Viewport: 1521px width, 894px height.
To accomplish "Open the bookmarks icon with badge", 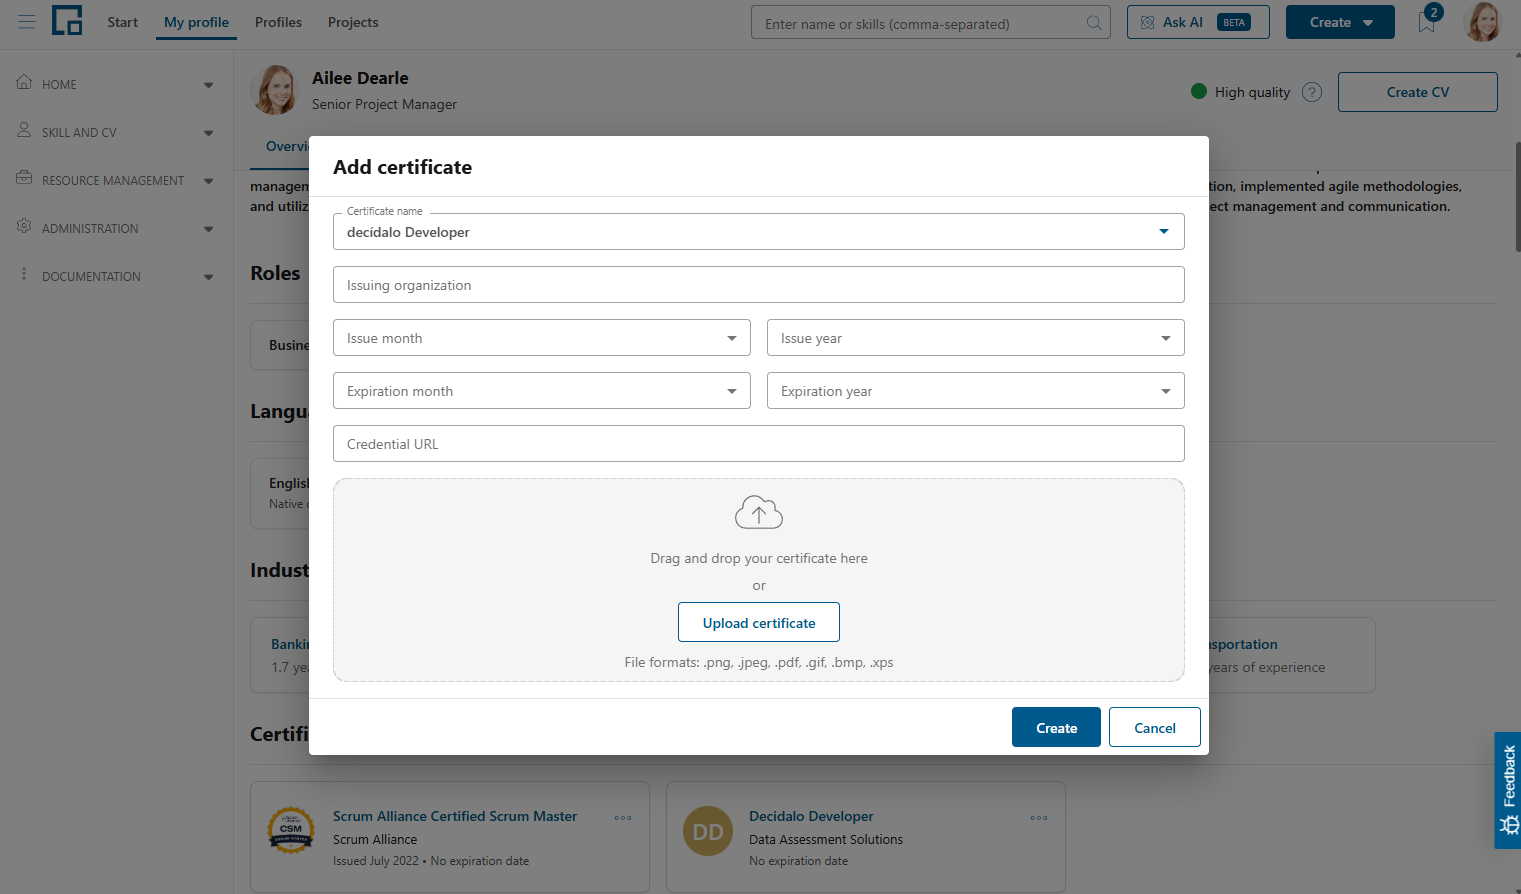I will point(1428,20).
